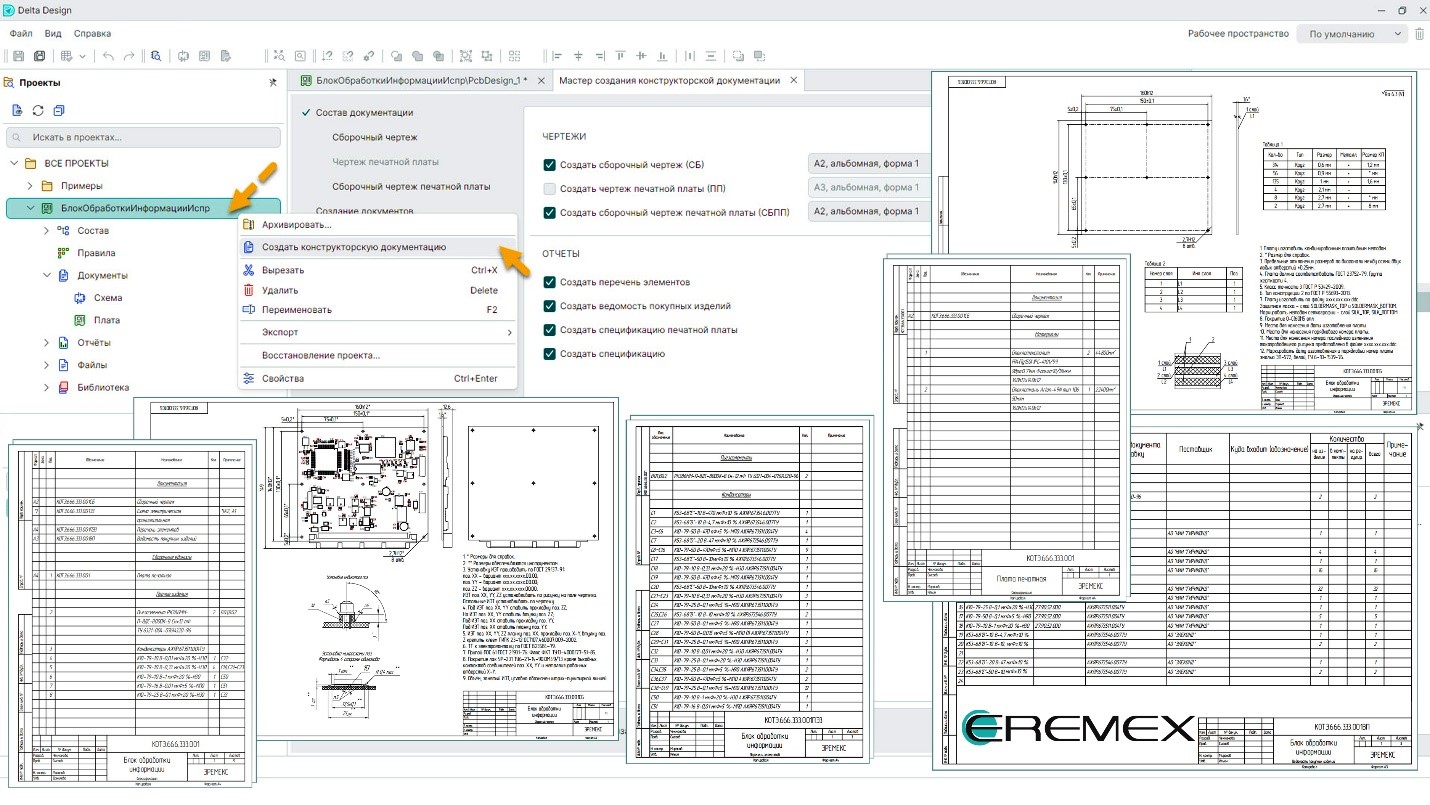Viewport: 1430px width, 805px height.
Task: Pin the Проекты panel with the pin icon
Action: 273,83
